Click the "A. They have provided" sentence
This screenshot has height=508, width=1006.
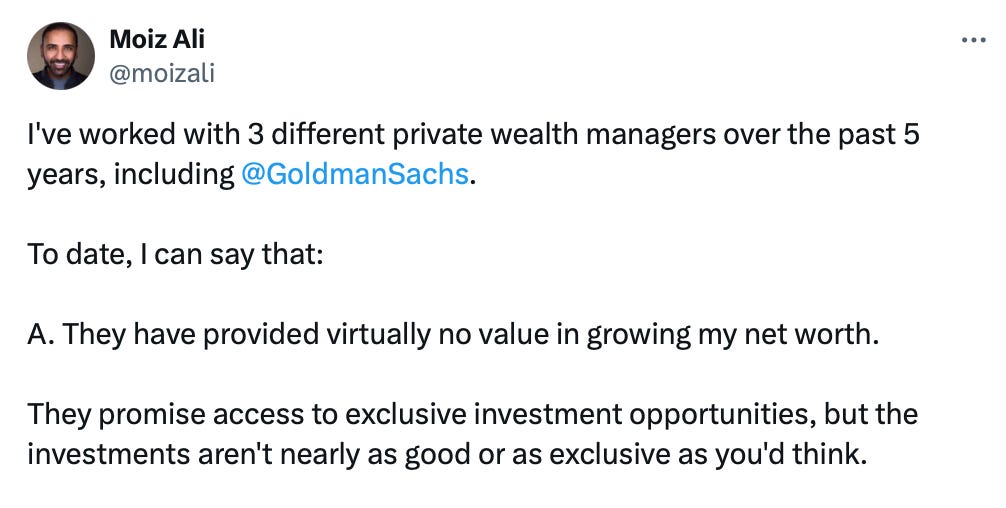coord(452,335)
